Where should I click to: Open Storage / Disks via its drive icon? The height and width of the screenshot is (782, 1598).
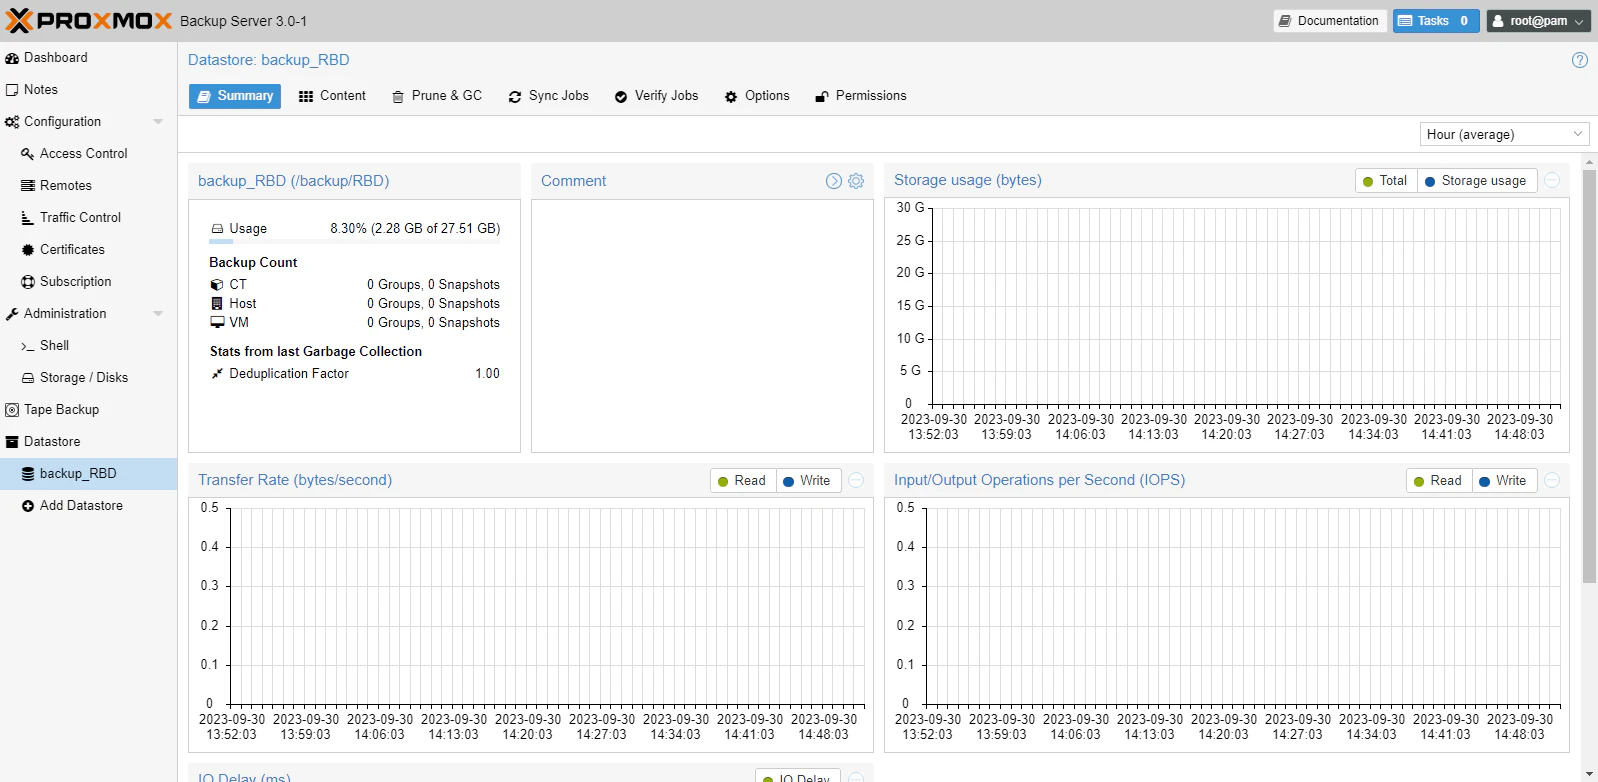28,378
